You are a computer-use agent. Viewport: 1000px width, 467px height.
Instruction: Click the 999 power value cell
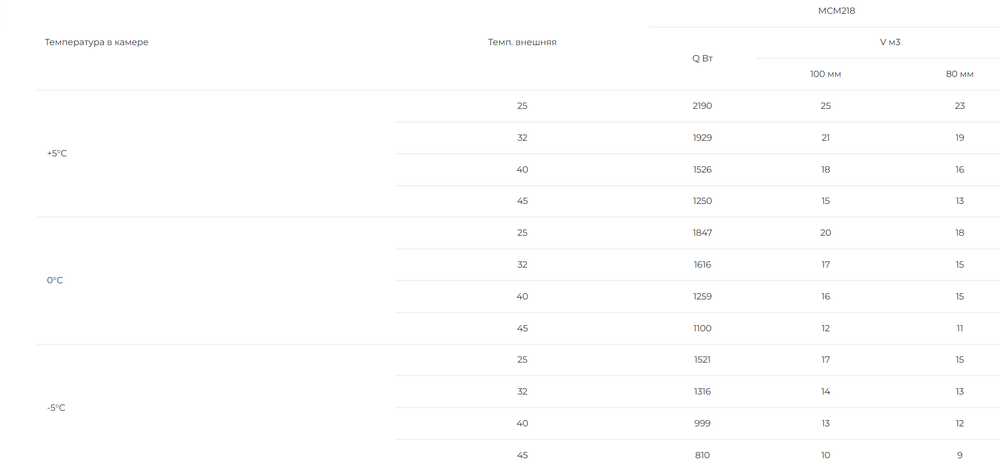tap(702, 424)
